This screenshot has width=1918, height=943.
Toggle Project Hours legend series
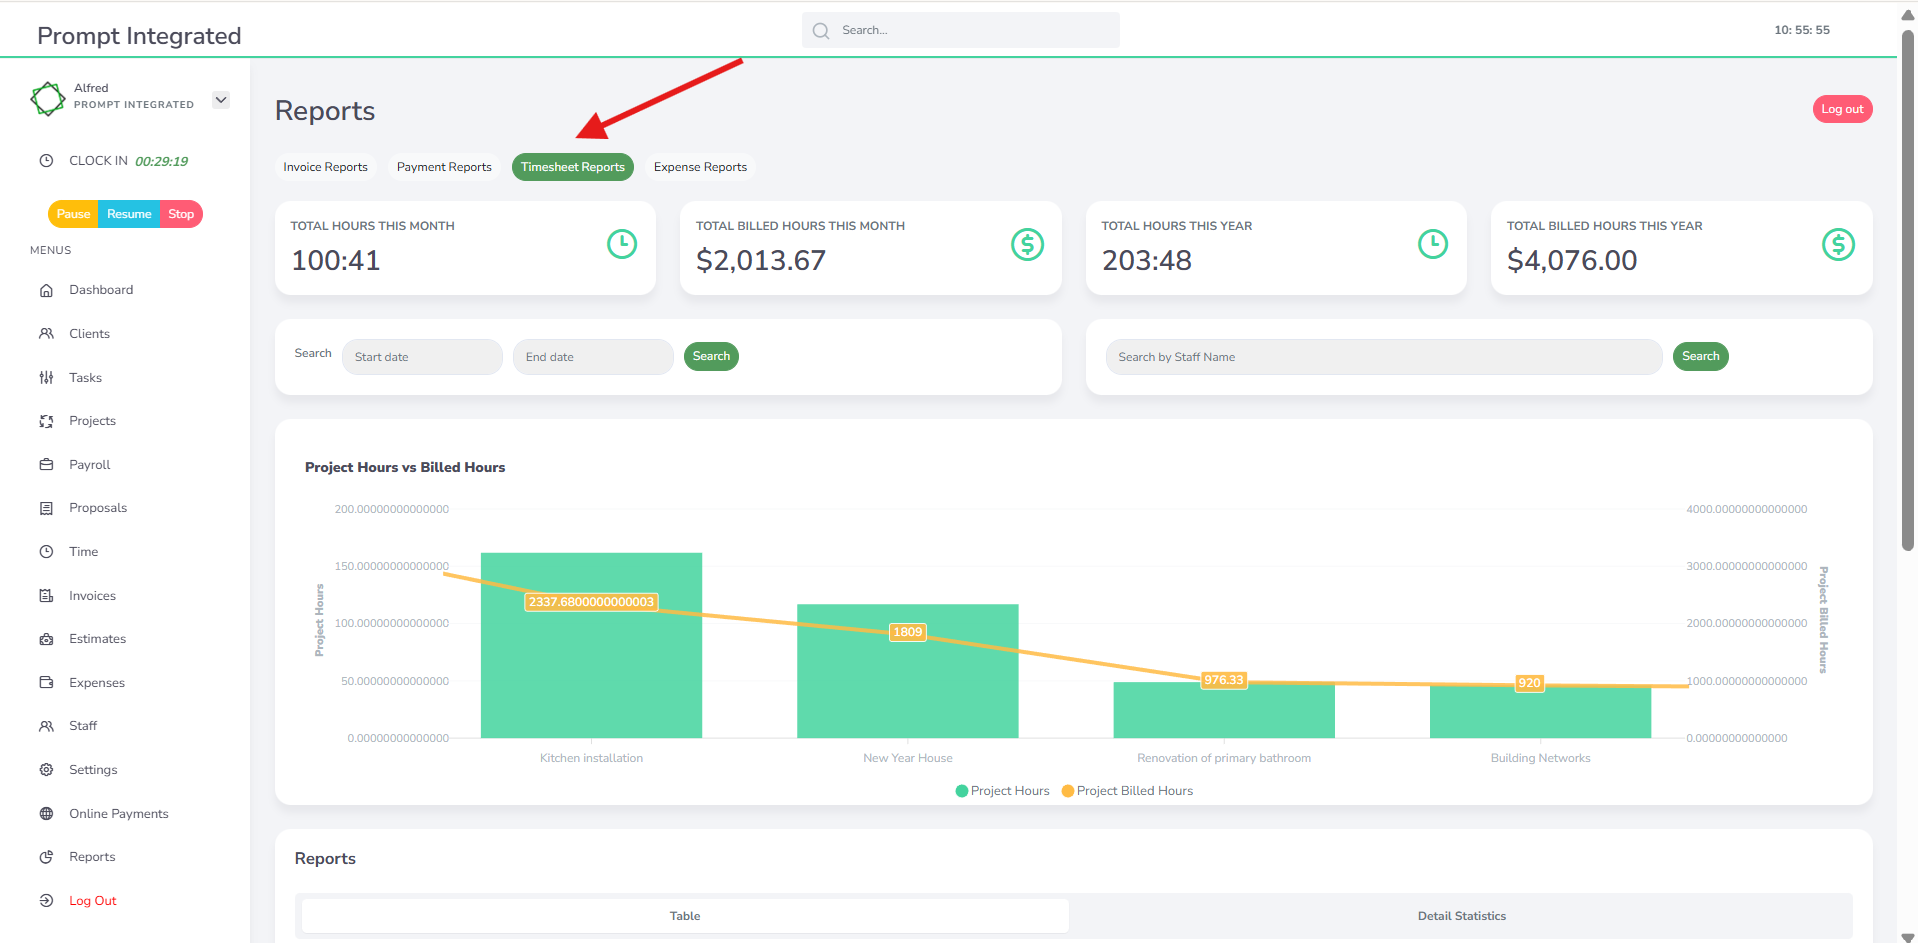(1002, 791)
